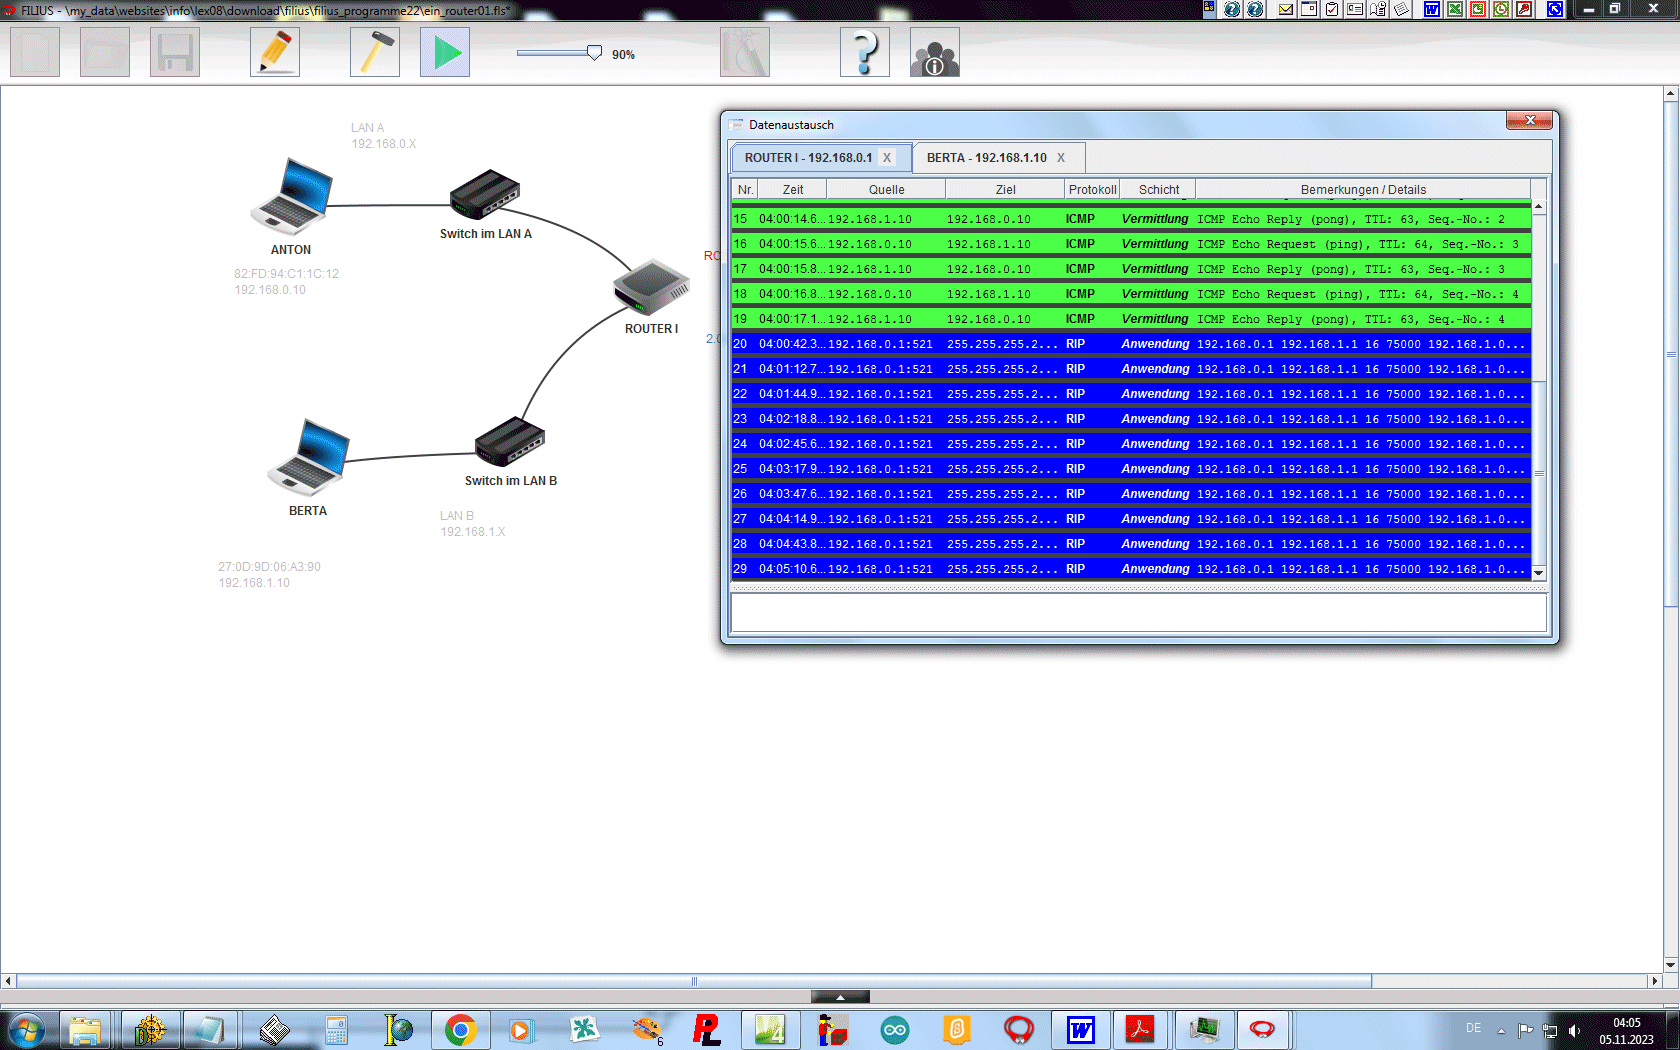Click the Protokoll column header

pos(1092,190)
